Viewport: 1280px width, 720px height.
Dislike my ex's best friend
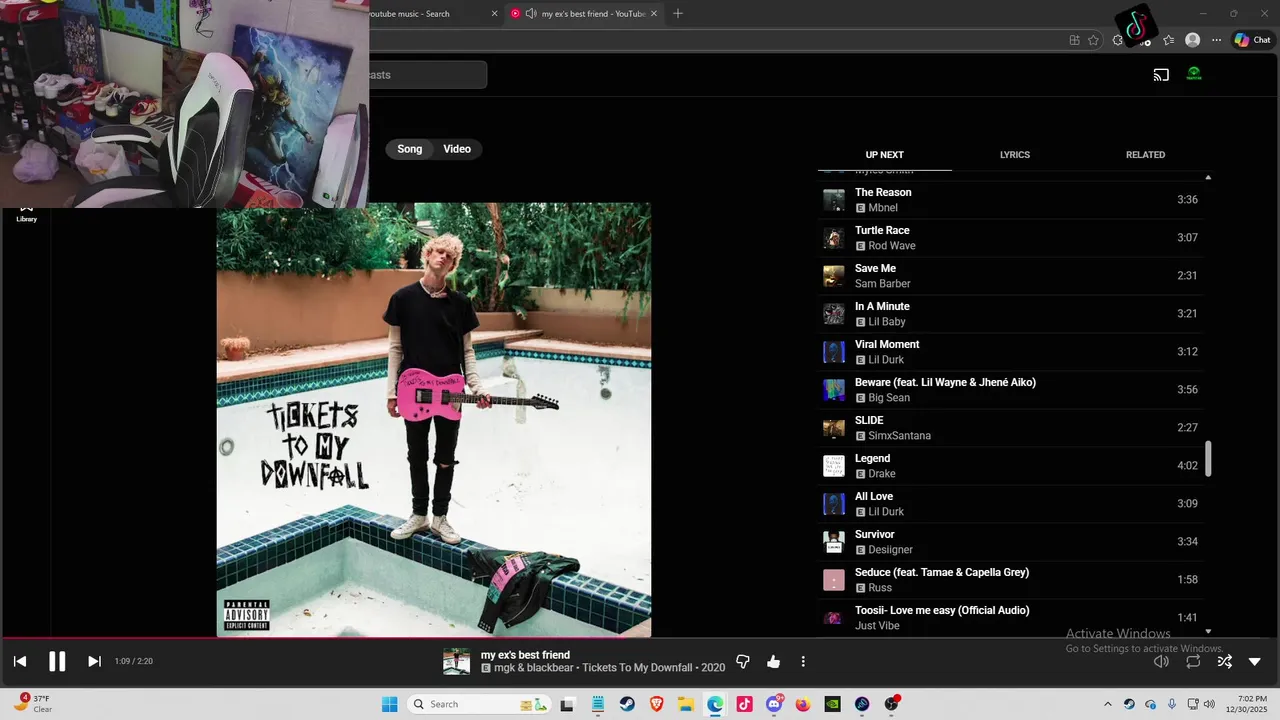point(743,661)
